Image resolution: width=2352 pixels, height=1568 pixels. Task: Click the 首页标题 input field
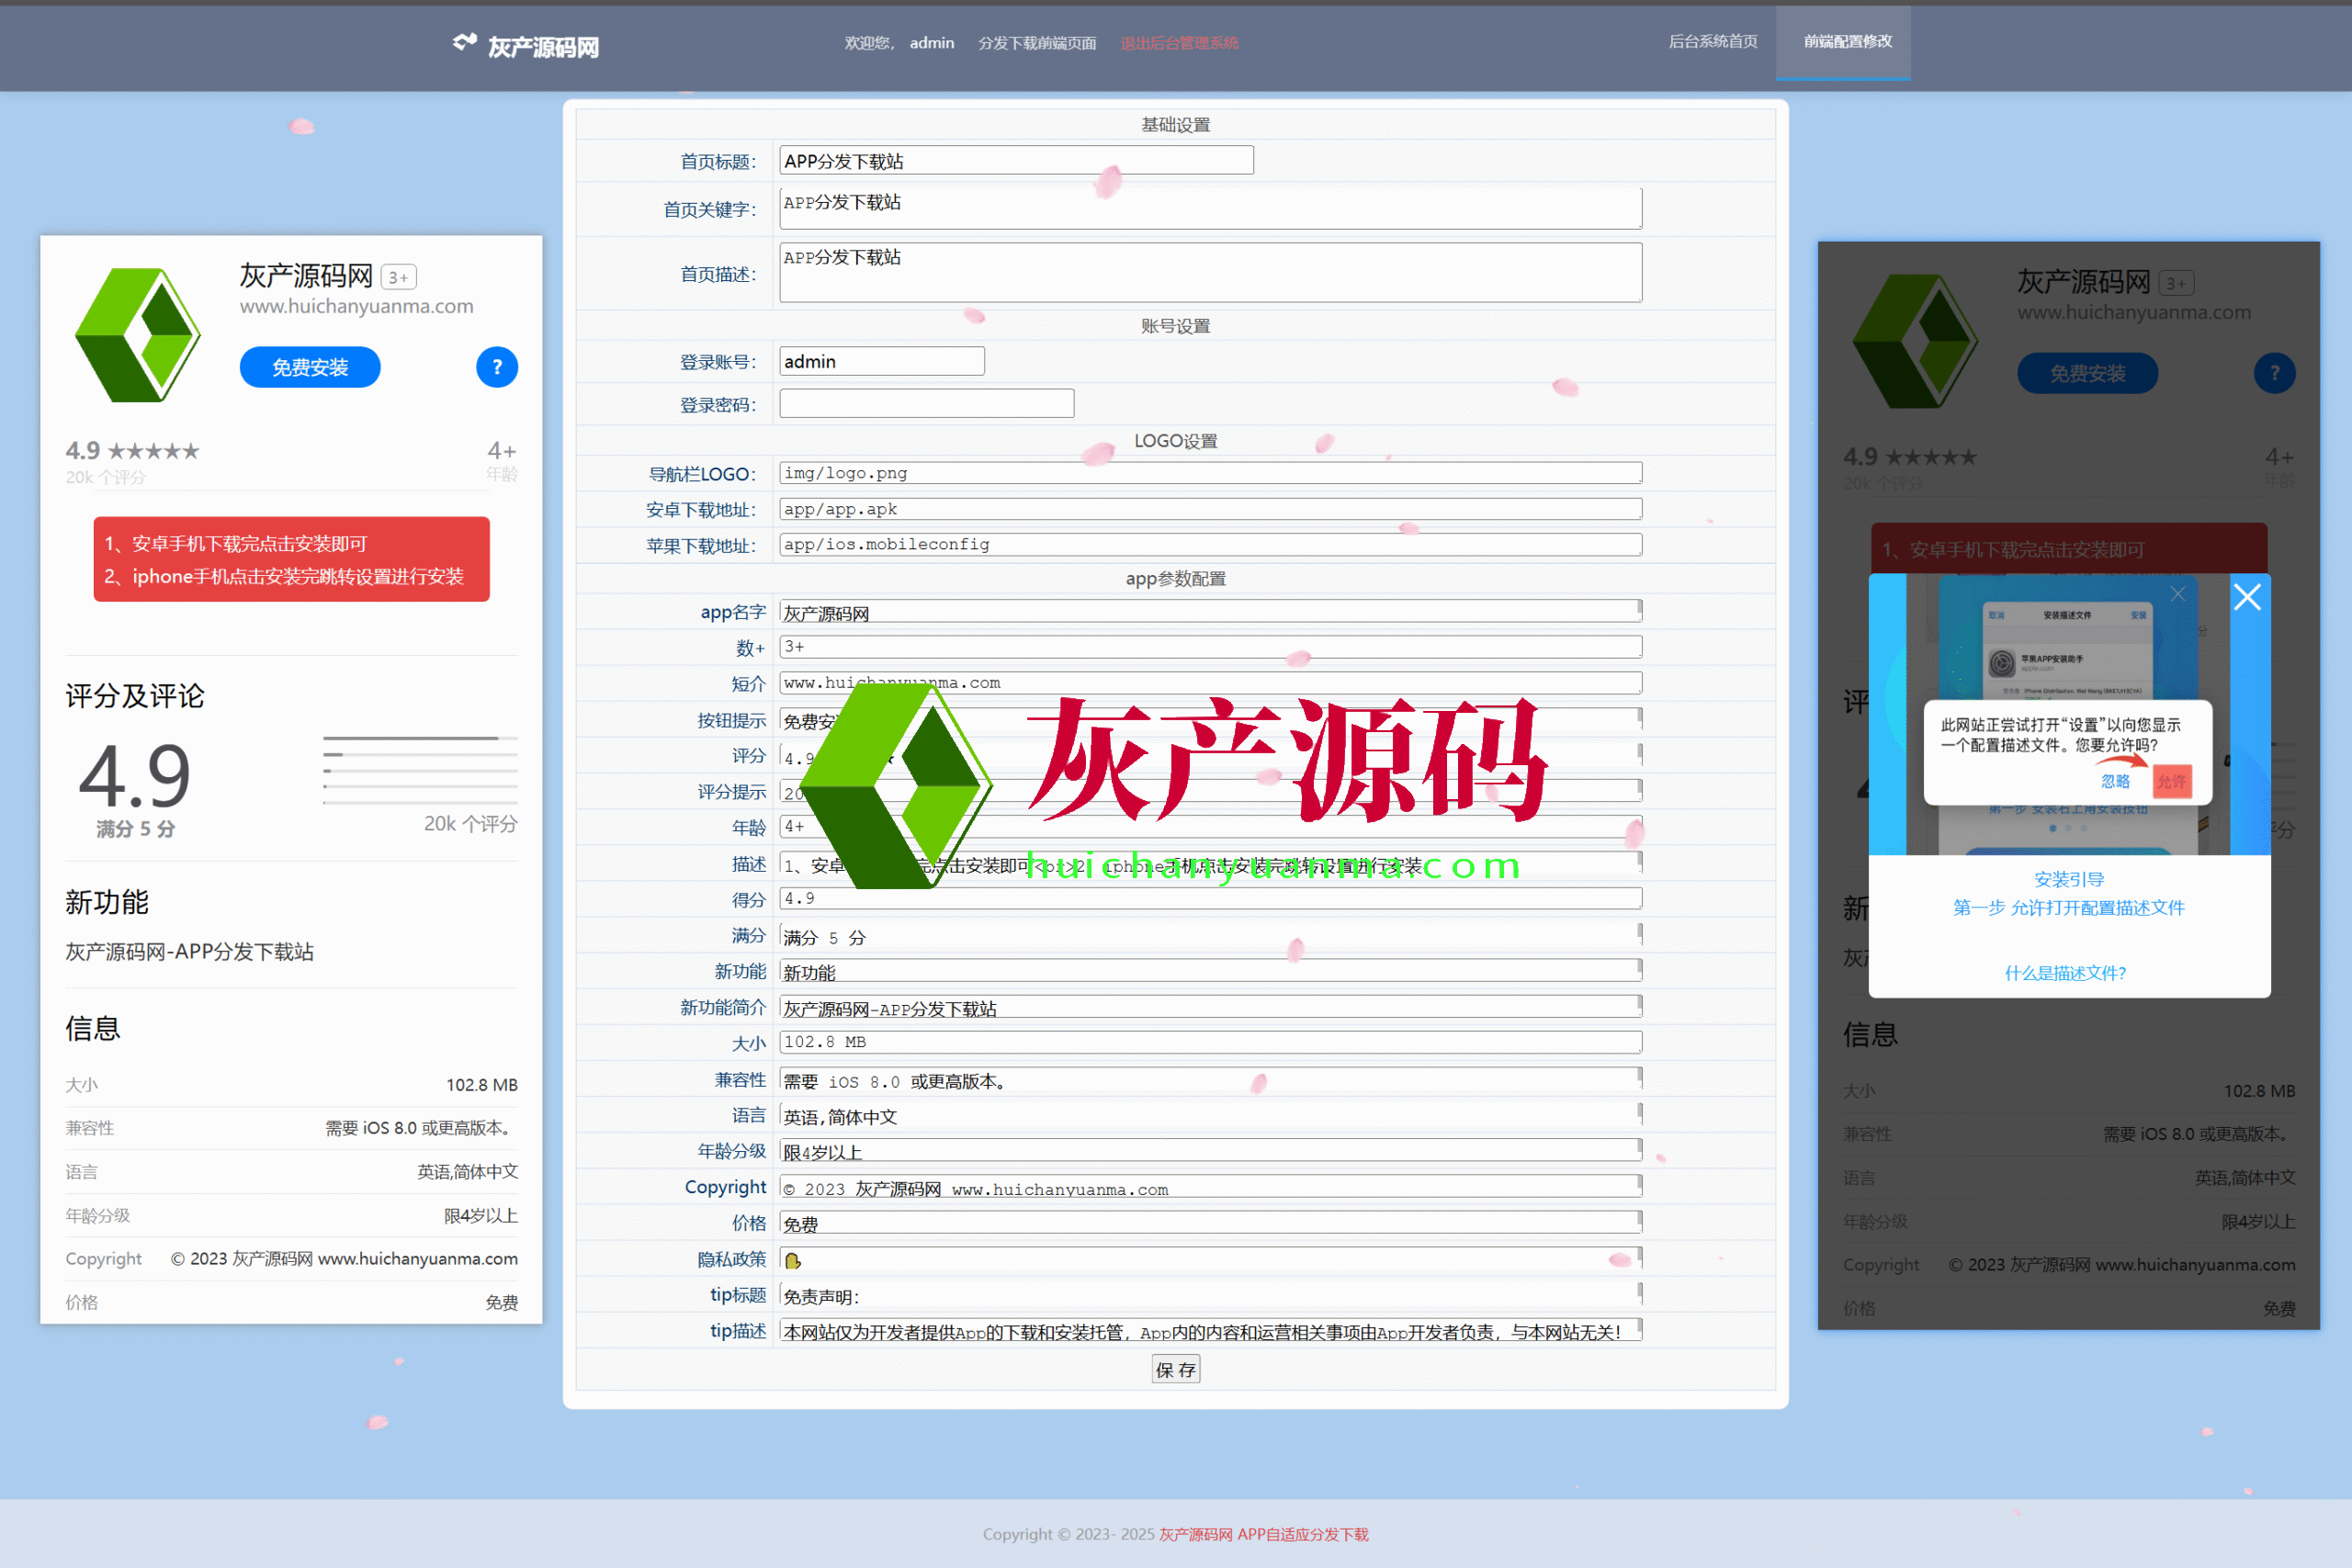point(1016,161)
